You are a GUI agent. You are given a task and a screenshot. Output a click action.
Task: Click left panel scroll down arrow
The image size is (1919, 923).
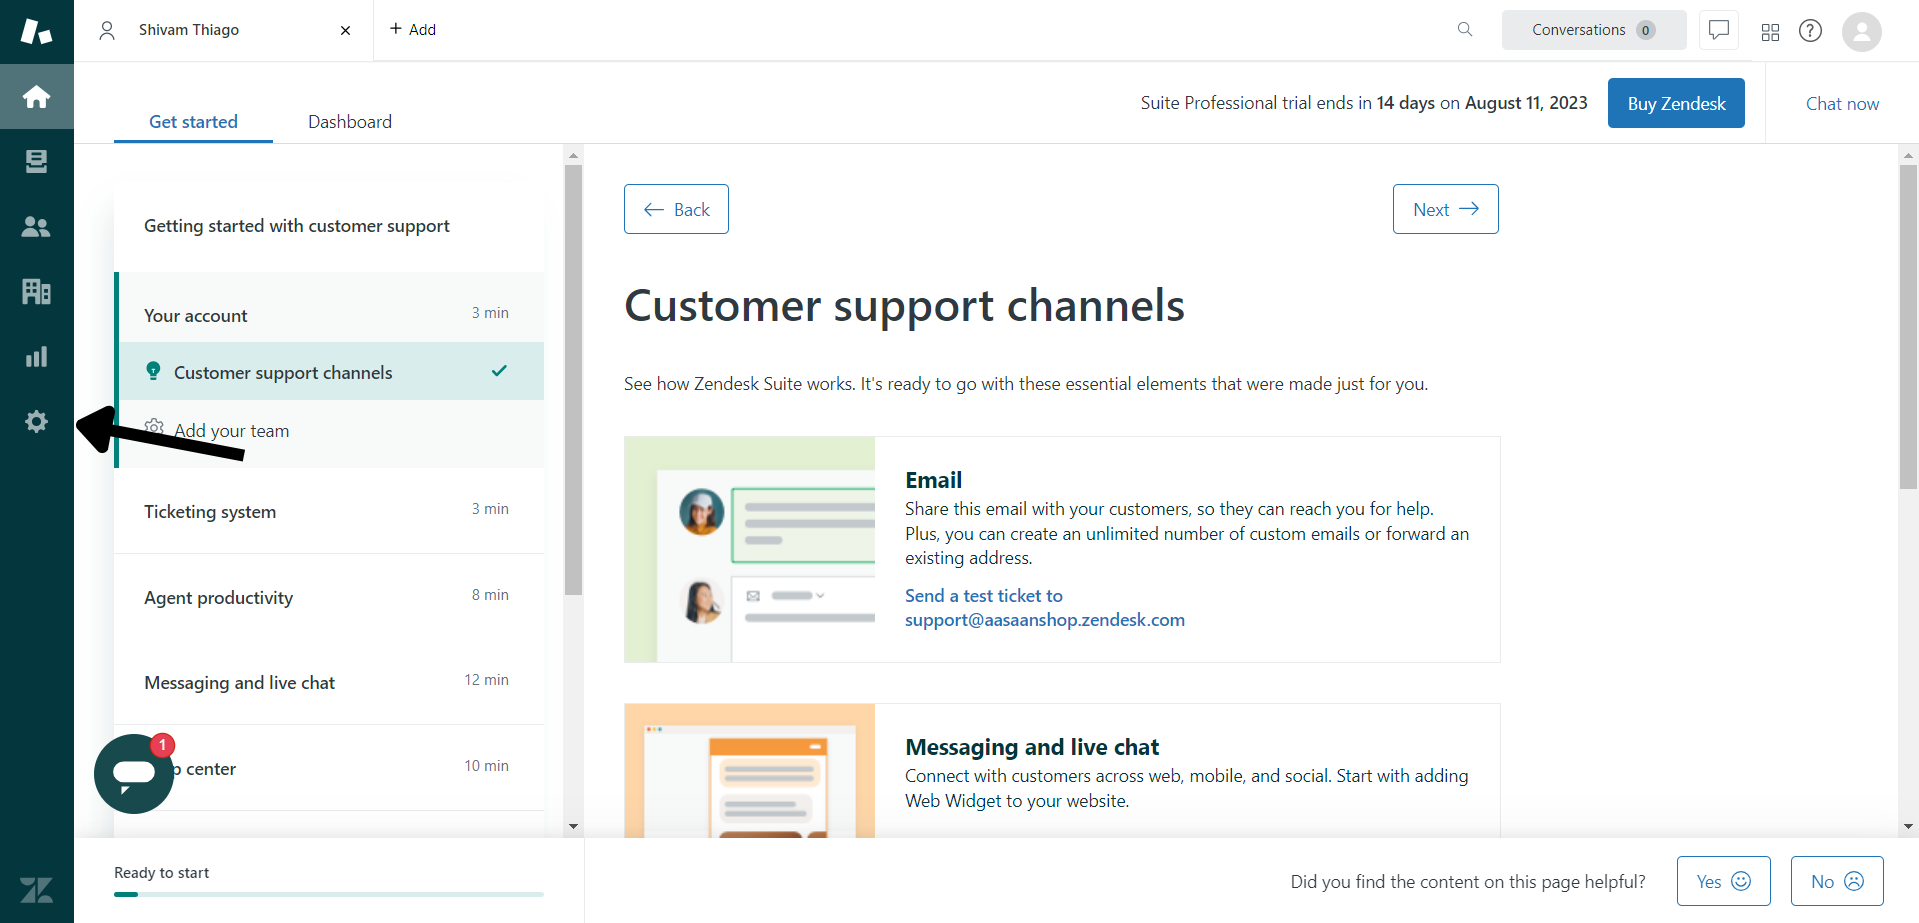tap(573, 826)
